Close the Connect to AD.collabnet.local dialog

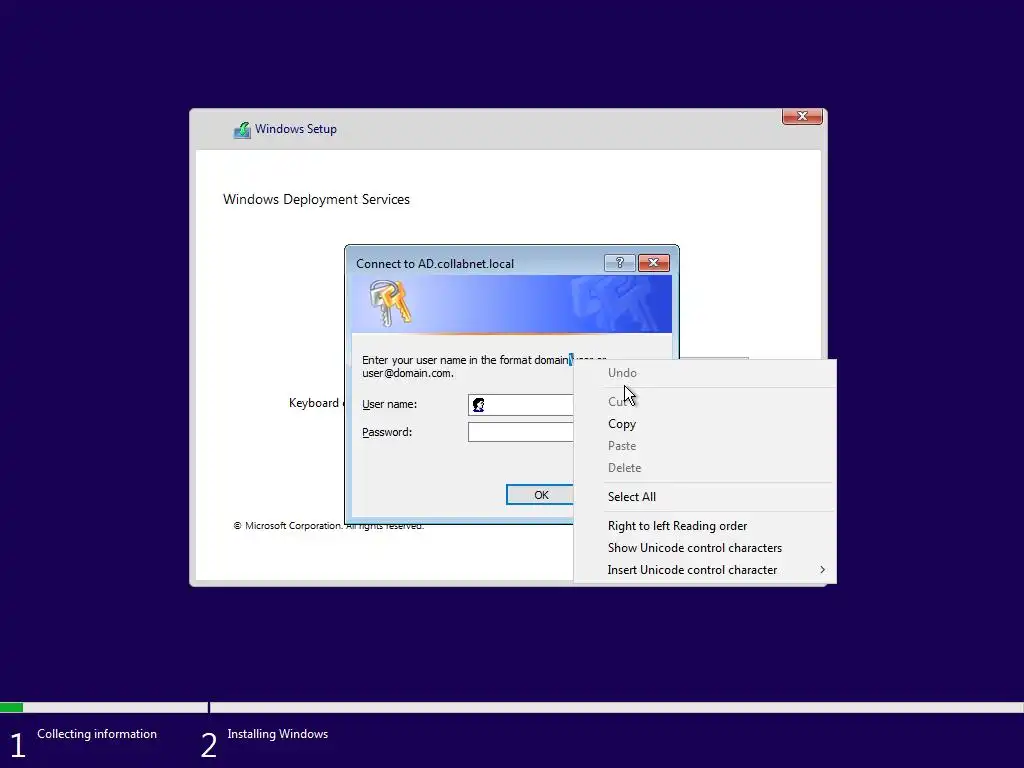tap(654, 263)
